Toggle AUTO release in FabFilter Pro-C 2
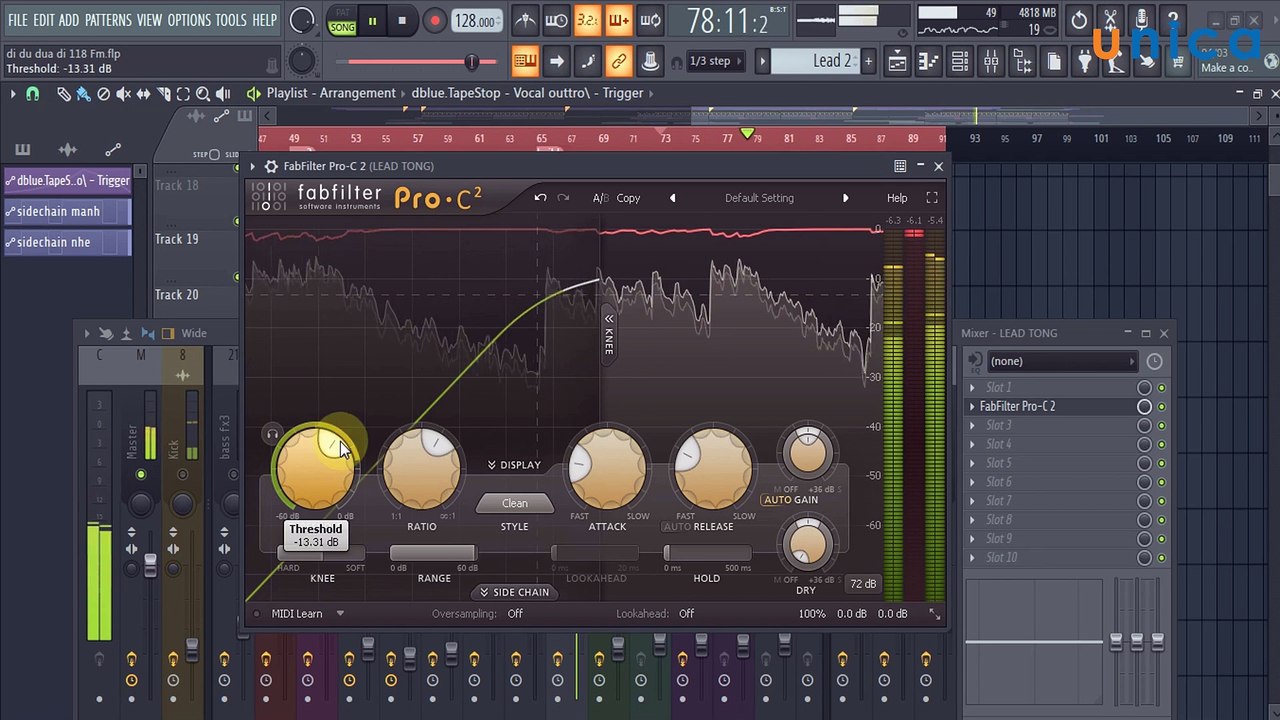Screen dimensions: 1280x720 click(x=677, y=527)
